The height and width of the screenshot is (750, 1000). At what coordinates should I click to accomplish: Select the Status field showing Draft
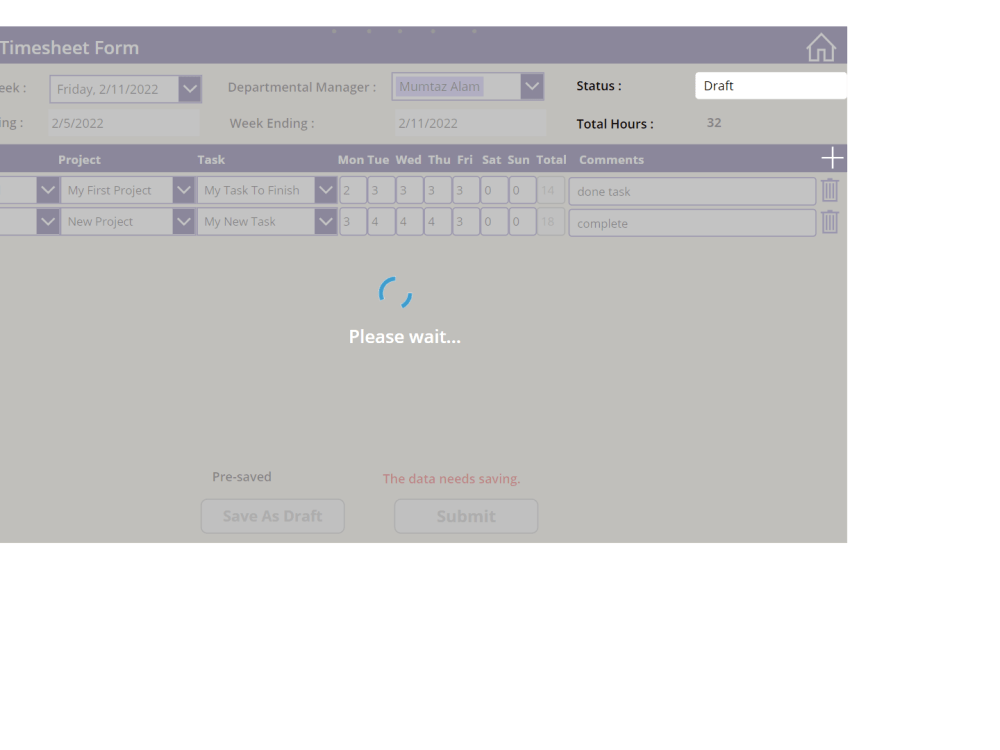pos(770,85)
